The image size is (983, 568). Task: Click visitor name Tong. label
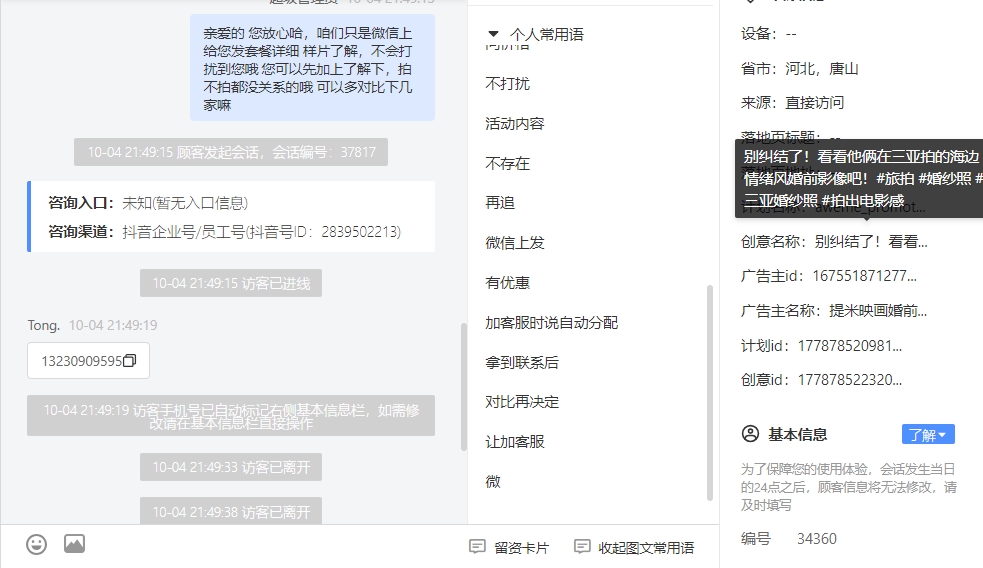point(44,325)
